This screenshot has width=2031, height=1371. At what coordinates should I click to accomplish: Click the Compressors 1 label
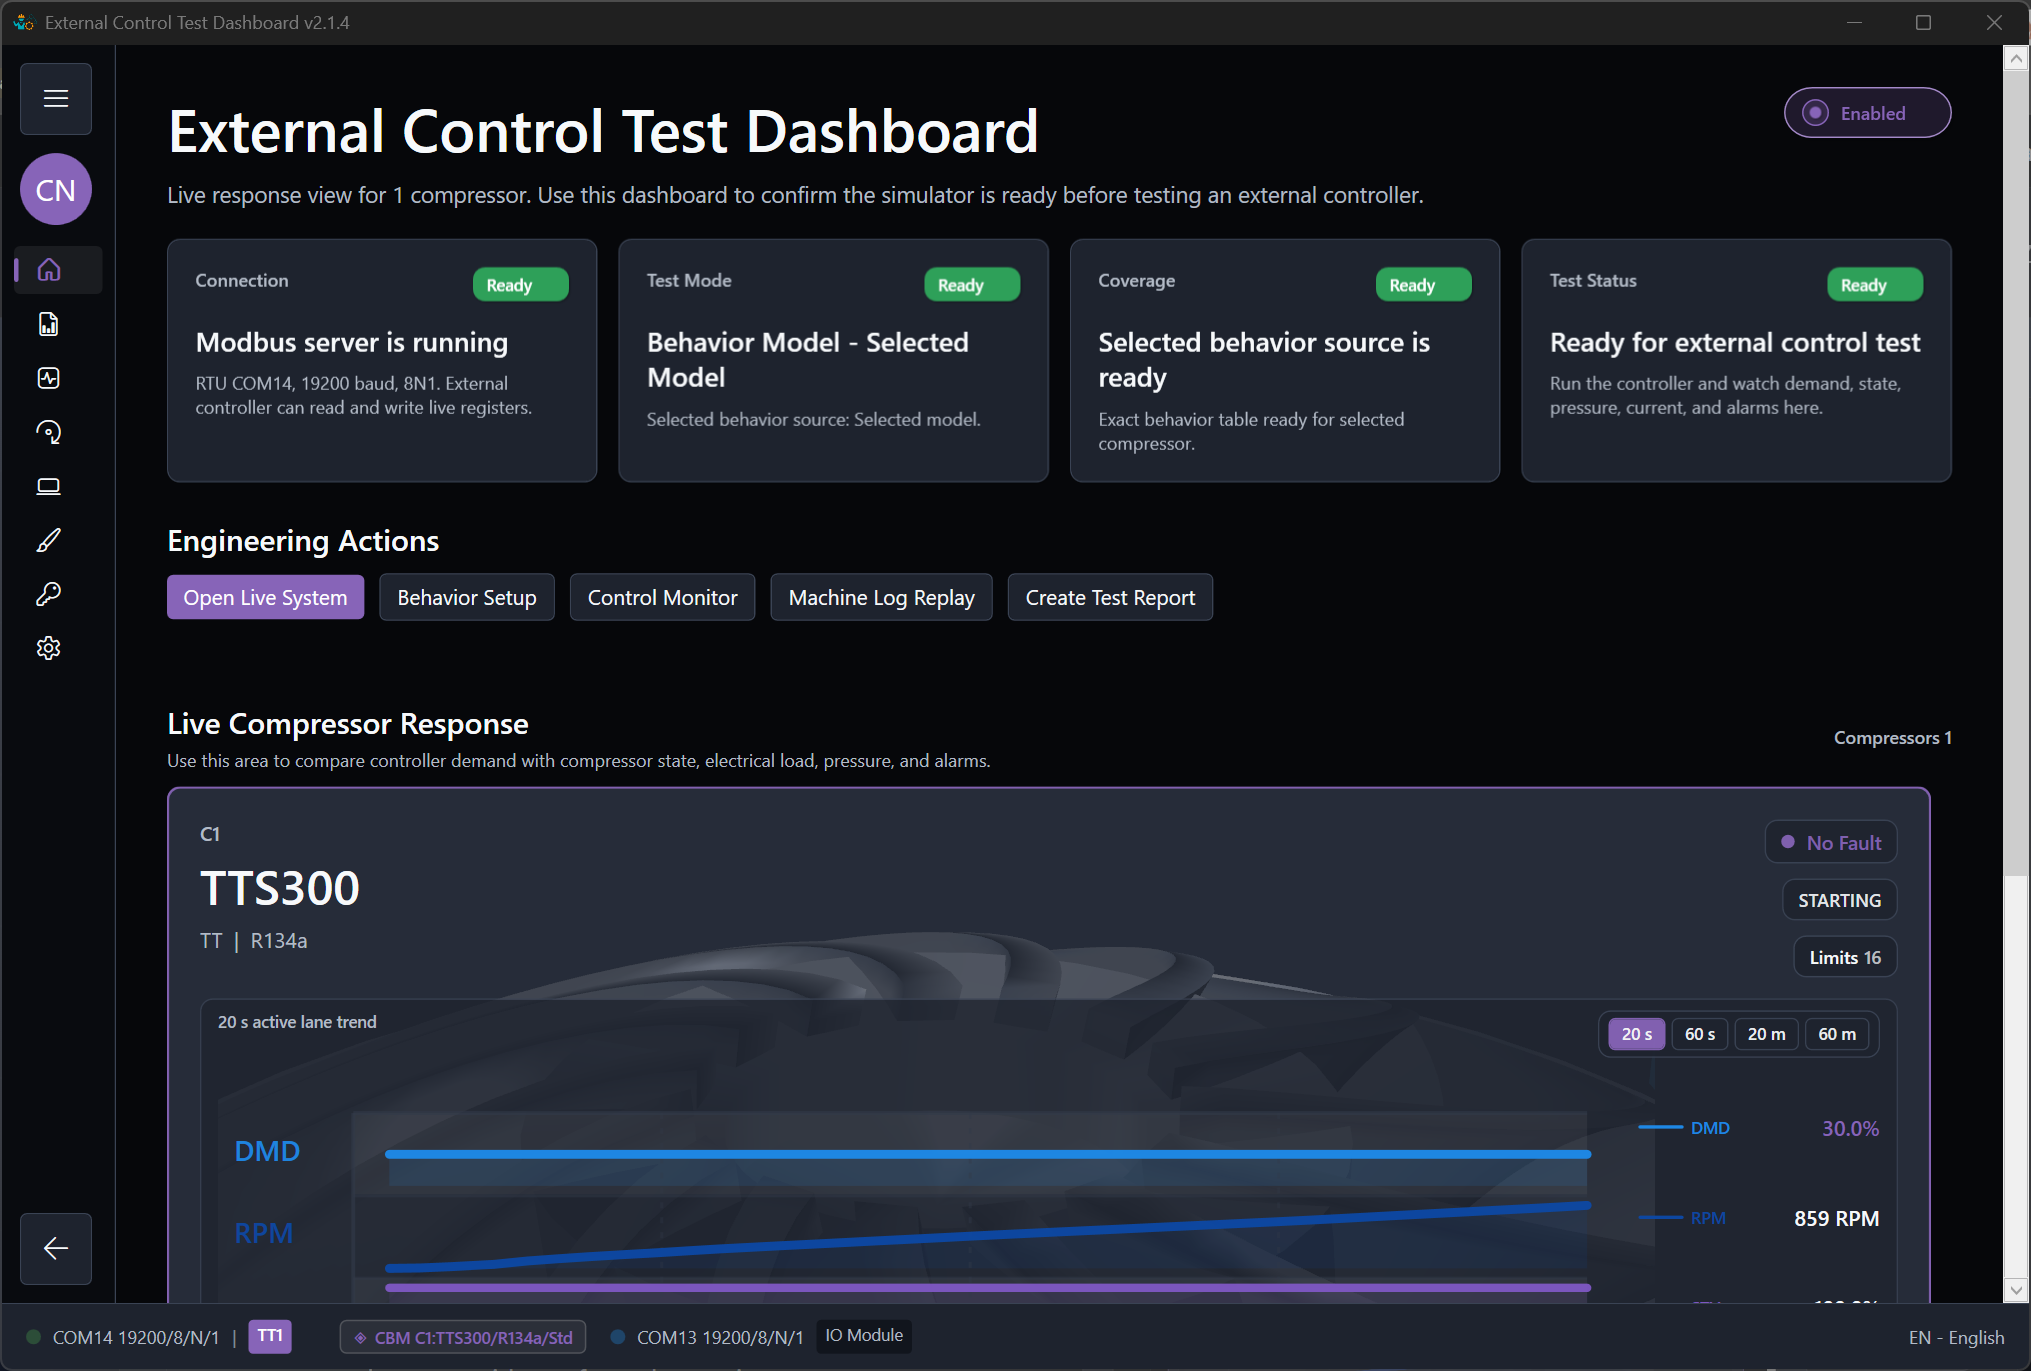pos(1892,737)
